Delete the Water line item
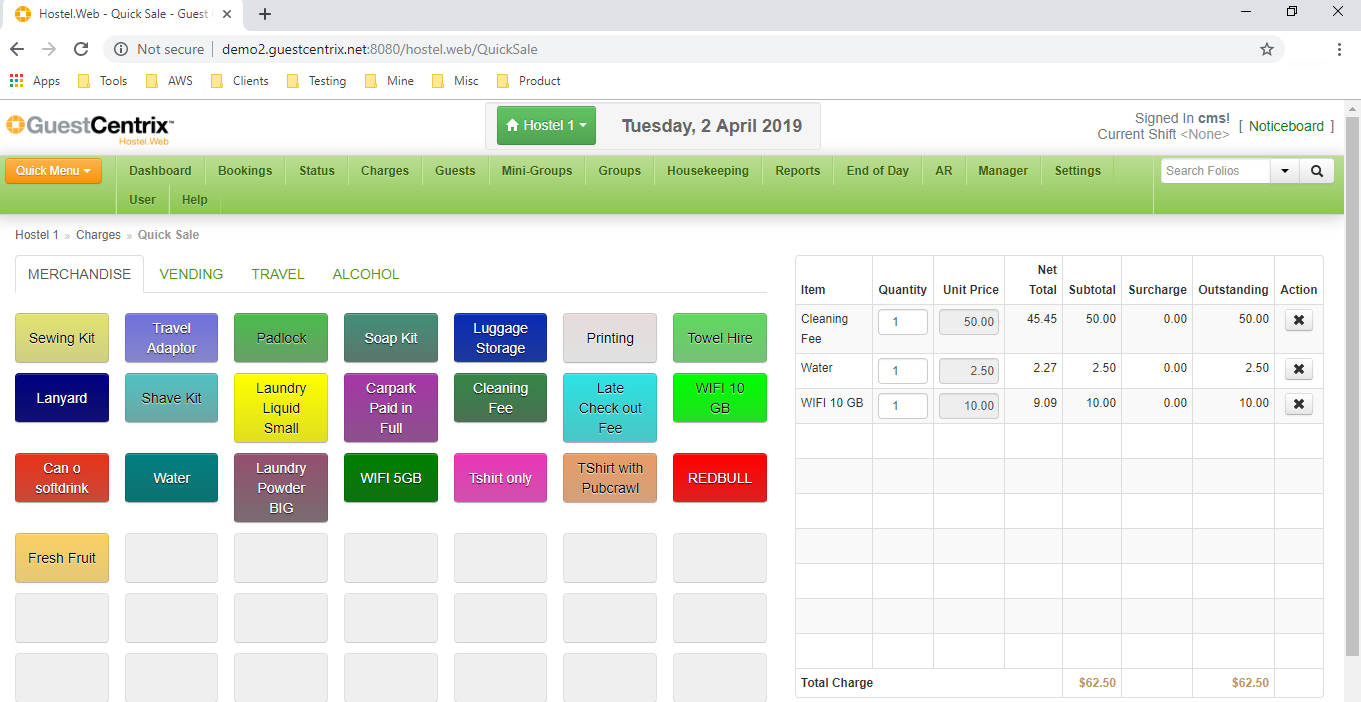 (1298, 369)
